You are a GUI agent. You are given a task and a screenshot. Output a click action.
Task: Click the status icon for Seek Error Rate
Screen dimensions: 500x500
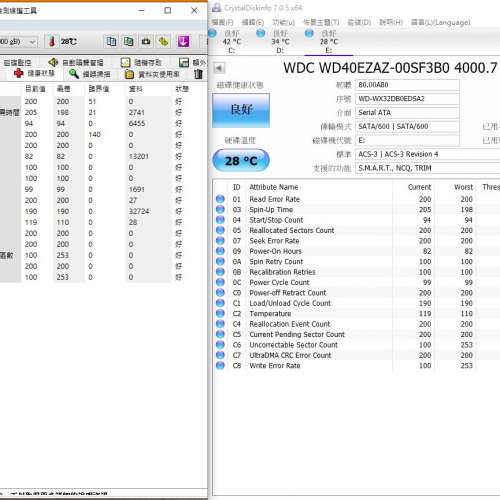click(220, 240)
